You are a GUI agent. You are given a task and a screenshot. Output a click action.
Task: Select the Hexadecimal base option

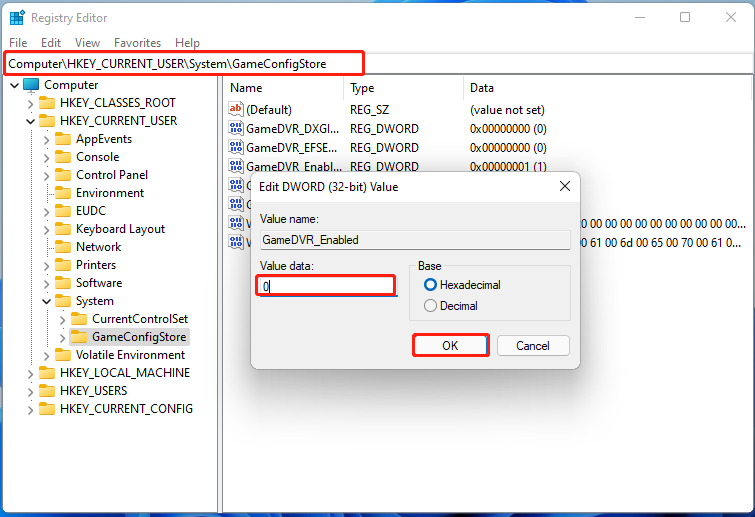point(430,285)
